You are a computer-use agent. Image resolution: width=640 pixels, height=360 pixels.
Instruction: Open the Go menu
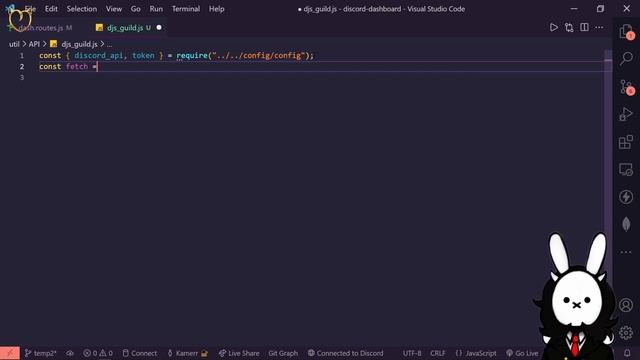click(136, 9)
